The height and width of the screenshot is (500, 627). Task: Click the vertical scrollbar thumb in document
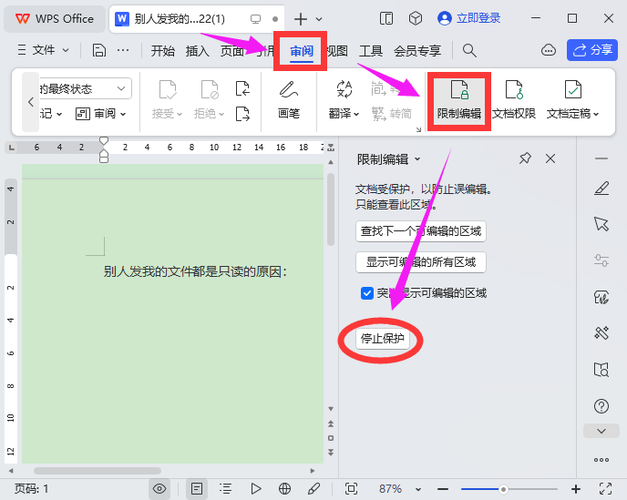[x=330, y=209]
